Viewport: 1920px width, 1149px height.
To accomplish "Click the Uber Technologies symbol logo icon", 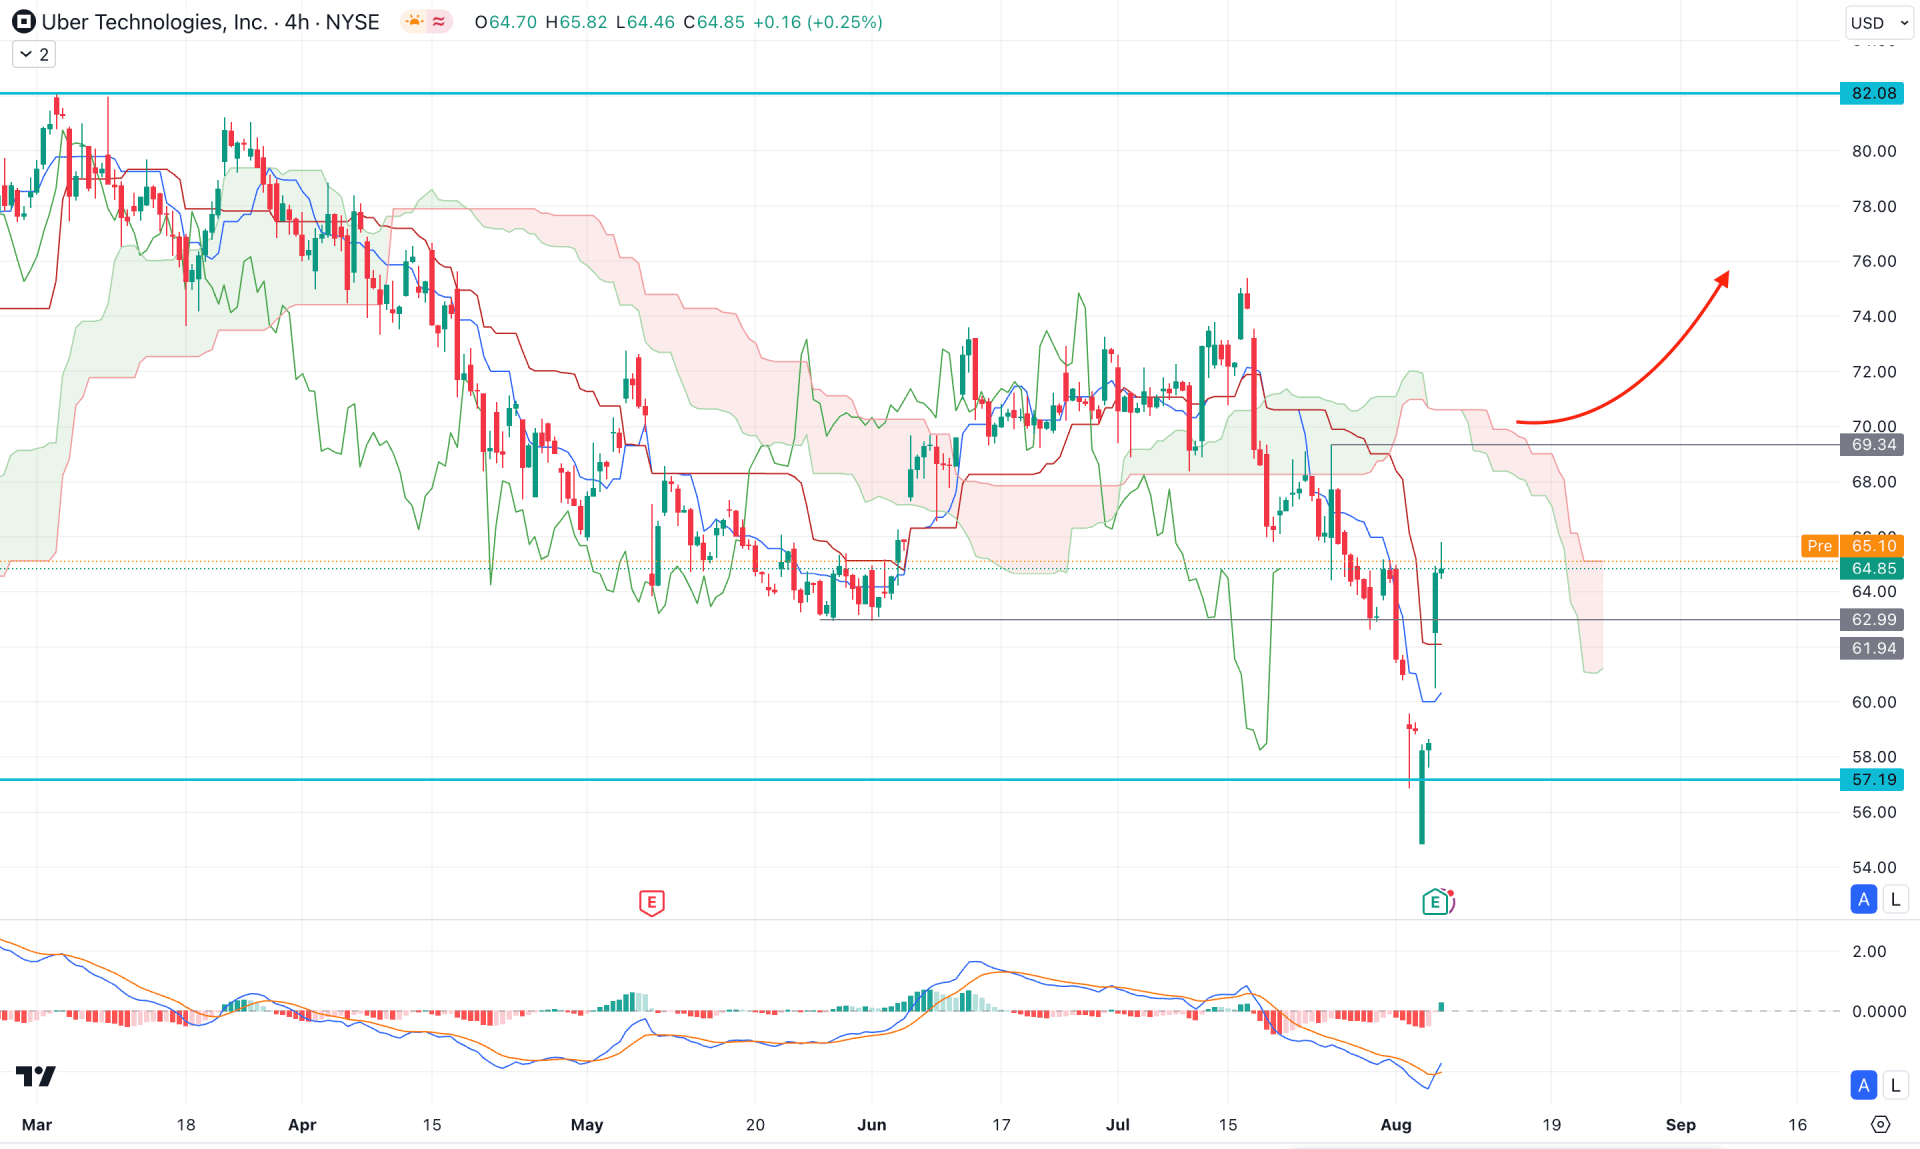I will (x=23, y=22).
